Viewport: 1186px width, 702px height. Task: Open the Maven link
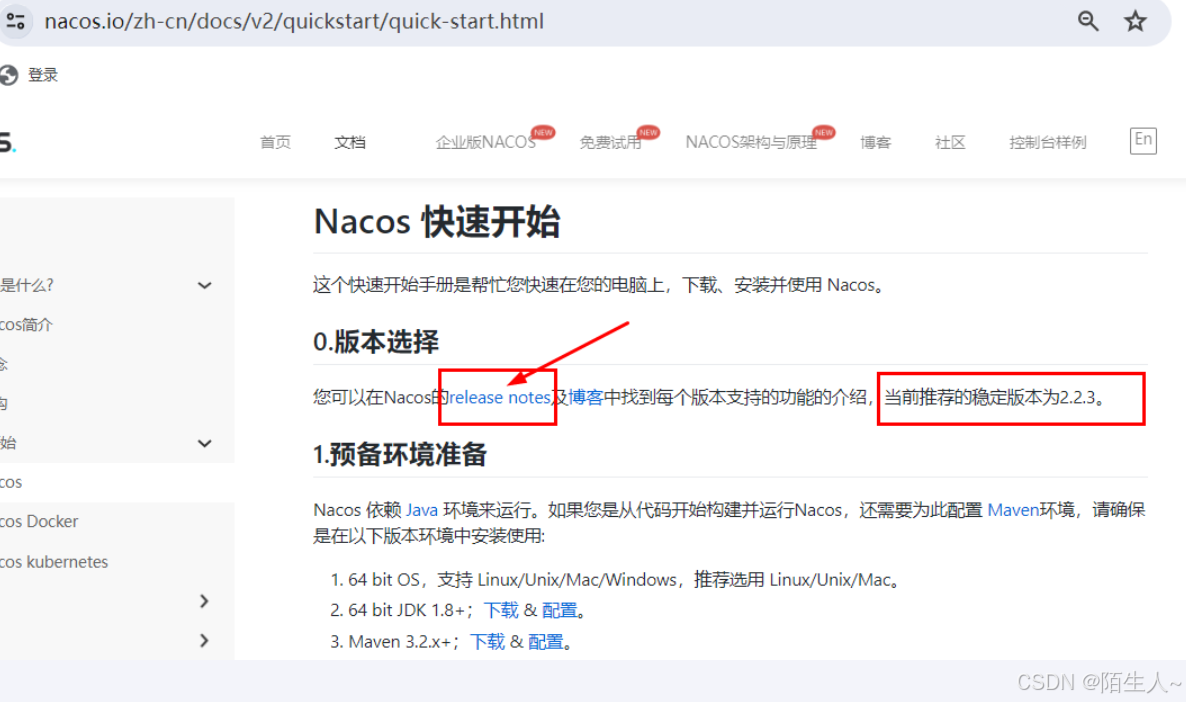pyautogui.click(x=1014, y=510)
